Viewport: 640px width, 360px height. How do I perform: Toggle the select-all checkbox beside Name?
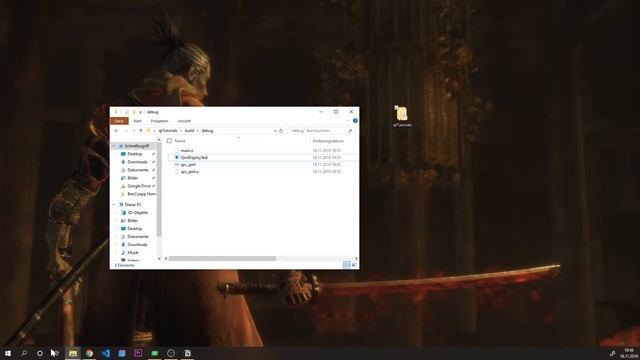click(x=169, y=141)
